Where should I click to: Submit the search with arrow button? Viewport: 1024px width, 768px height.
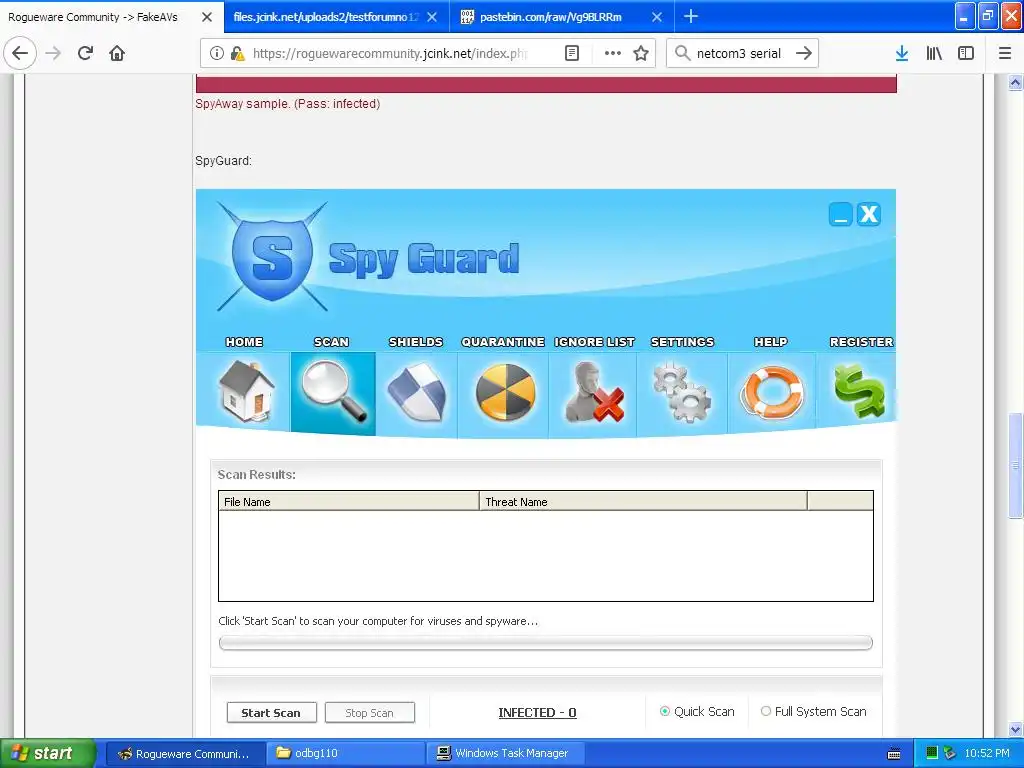(804, 53)
